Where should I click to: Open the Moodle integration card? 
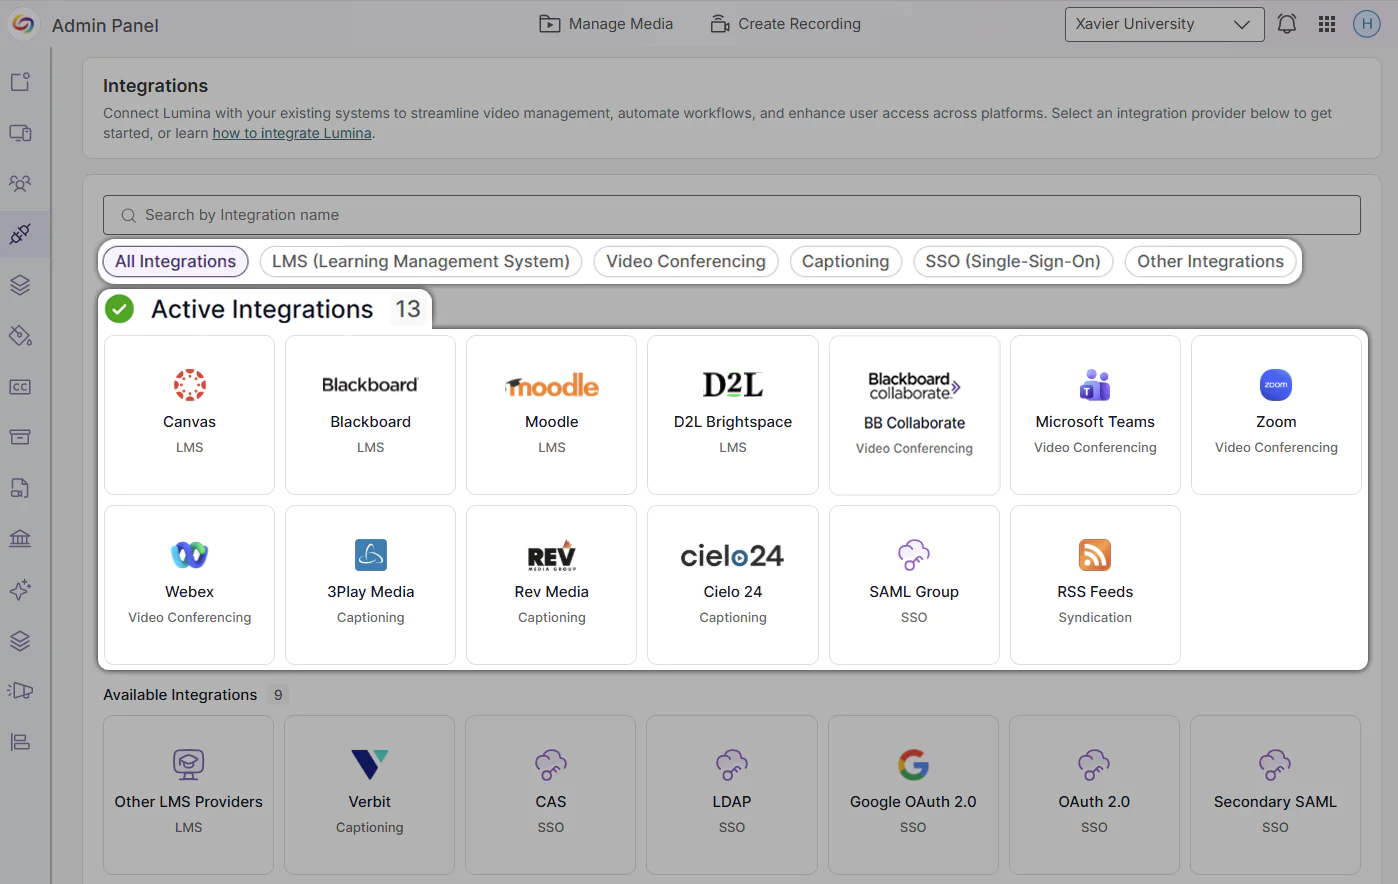pyautogui.click(x=552, y=415)
